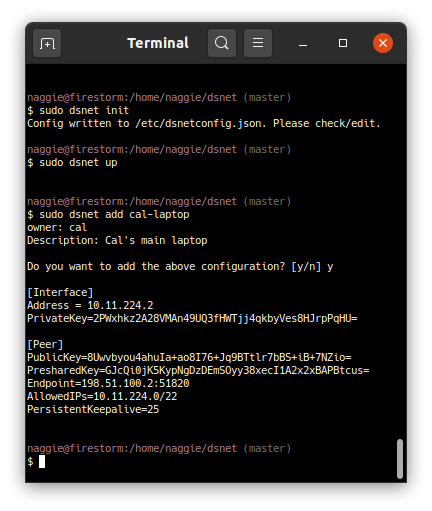Viewport: 432px width, 511px height.
Task: Click the Address = 10.11.224.2 line
Action: click(x=90, y=305)
